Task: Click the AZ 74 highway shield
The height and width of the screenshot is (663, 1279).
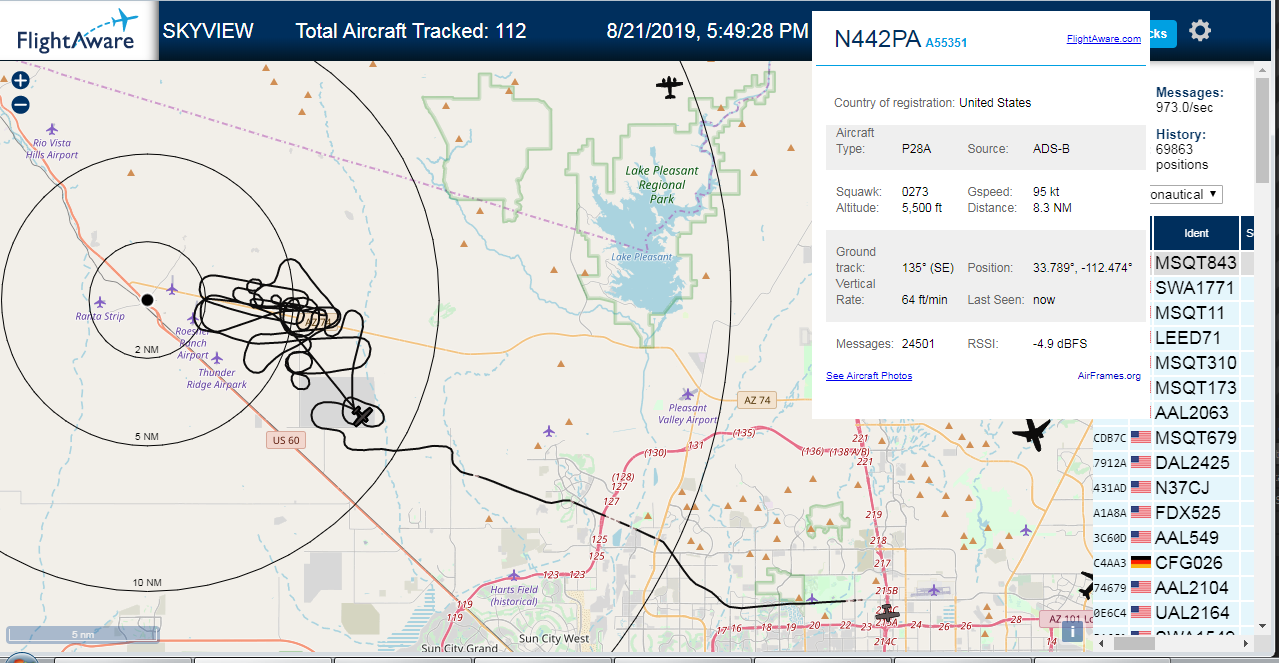Action: tap(758, 400)
